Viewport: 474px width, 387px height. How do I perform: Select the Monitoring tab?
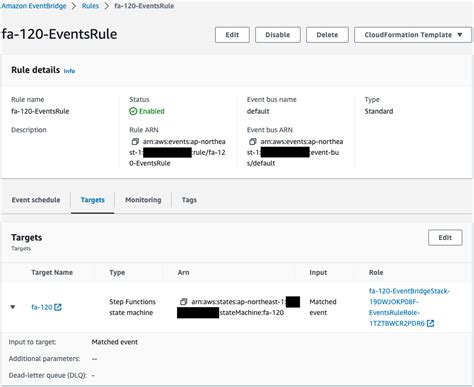[x=143, y=200]
